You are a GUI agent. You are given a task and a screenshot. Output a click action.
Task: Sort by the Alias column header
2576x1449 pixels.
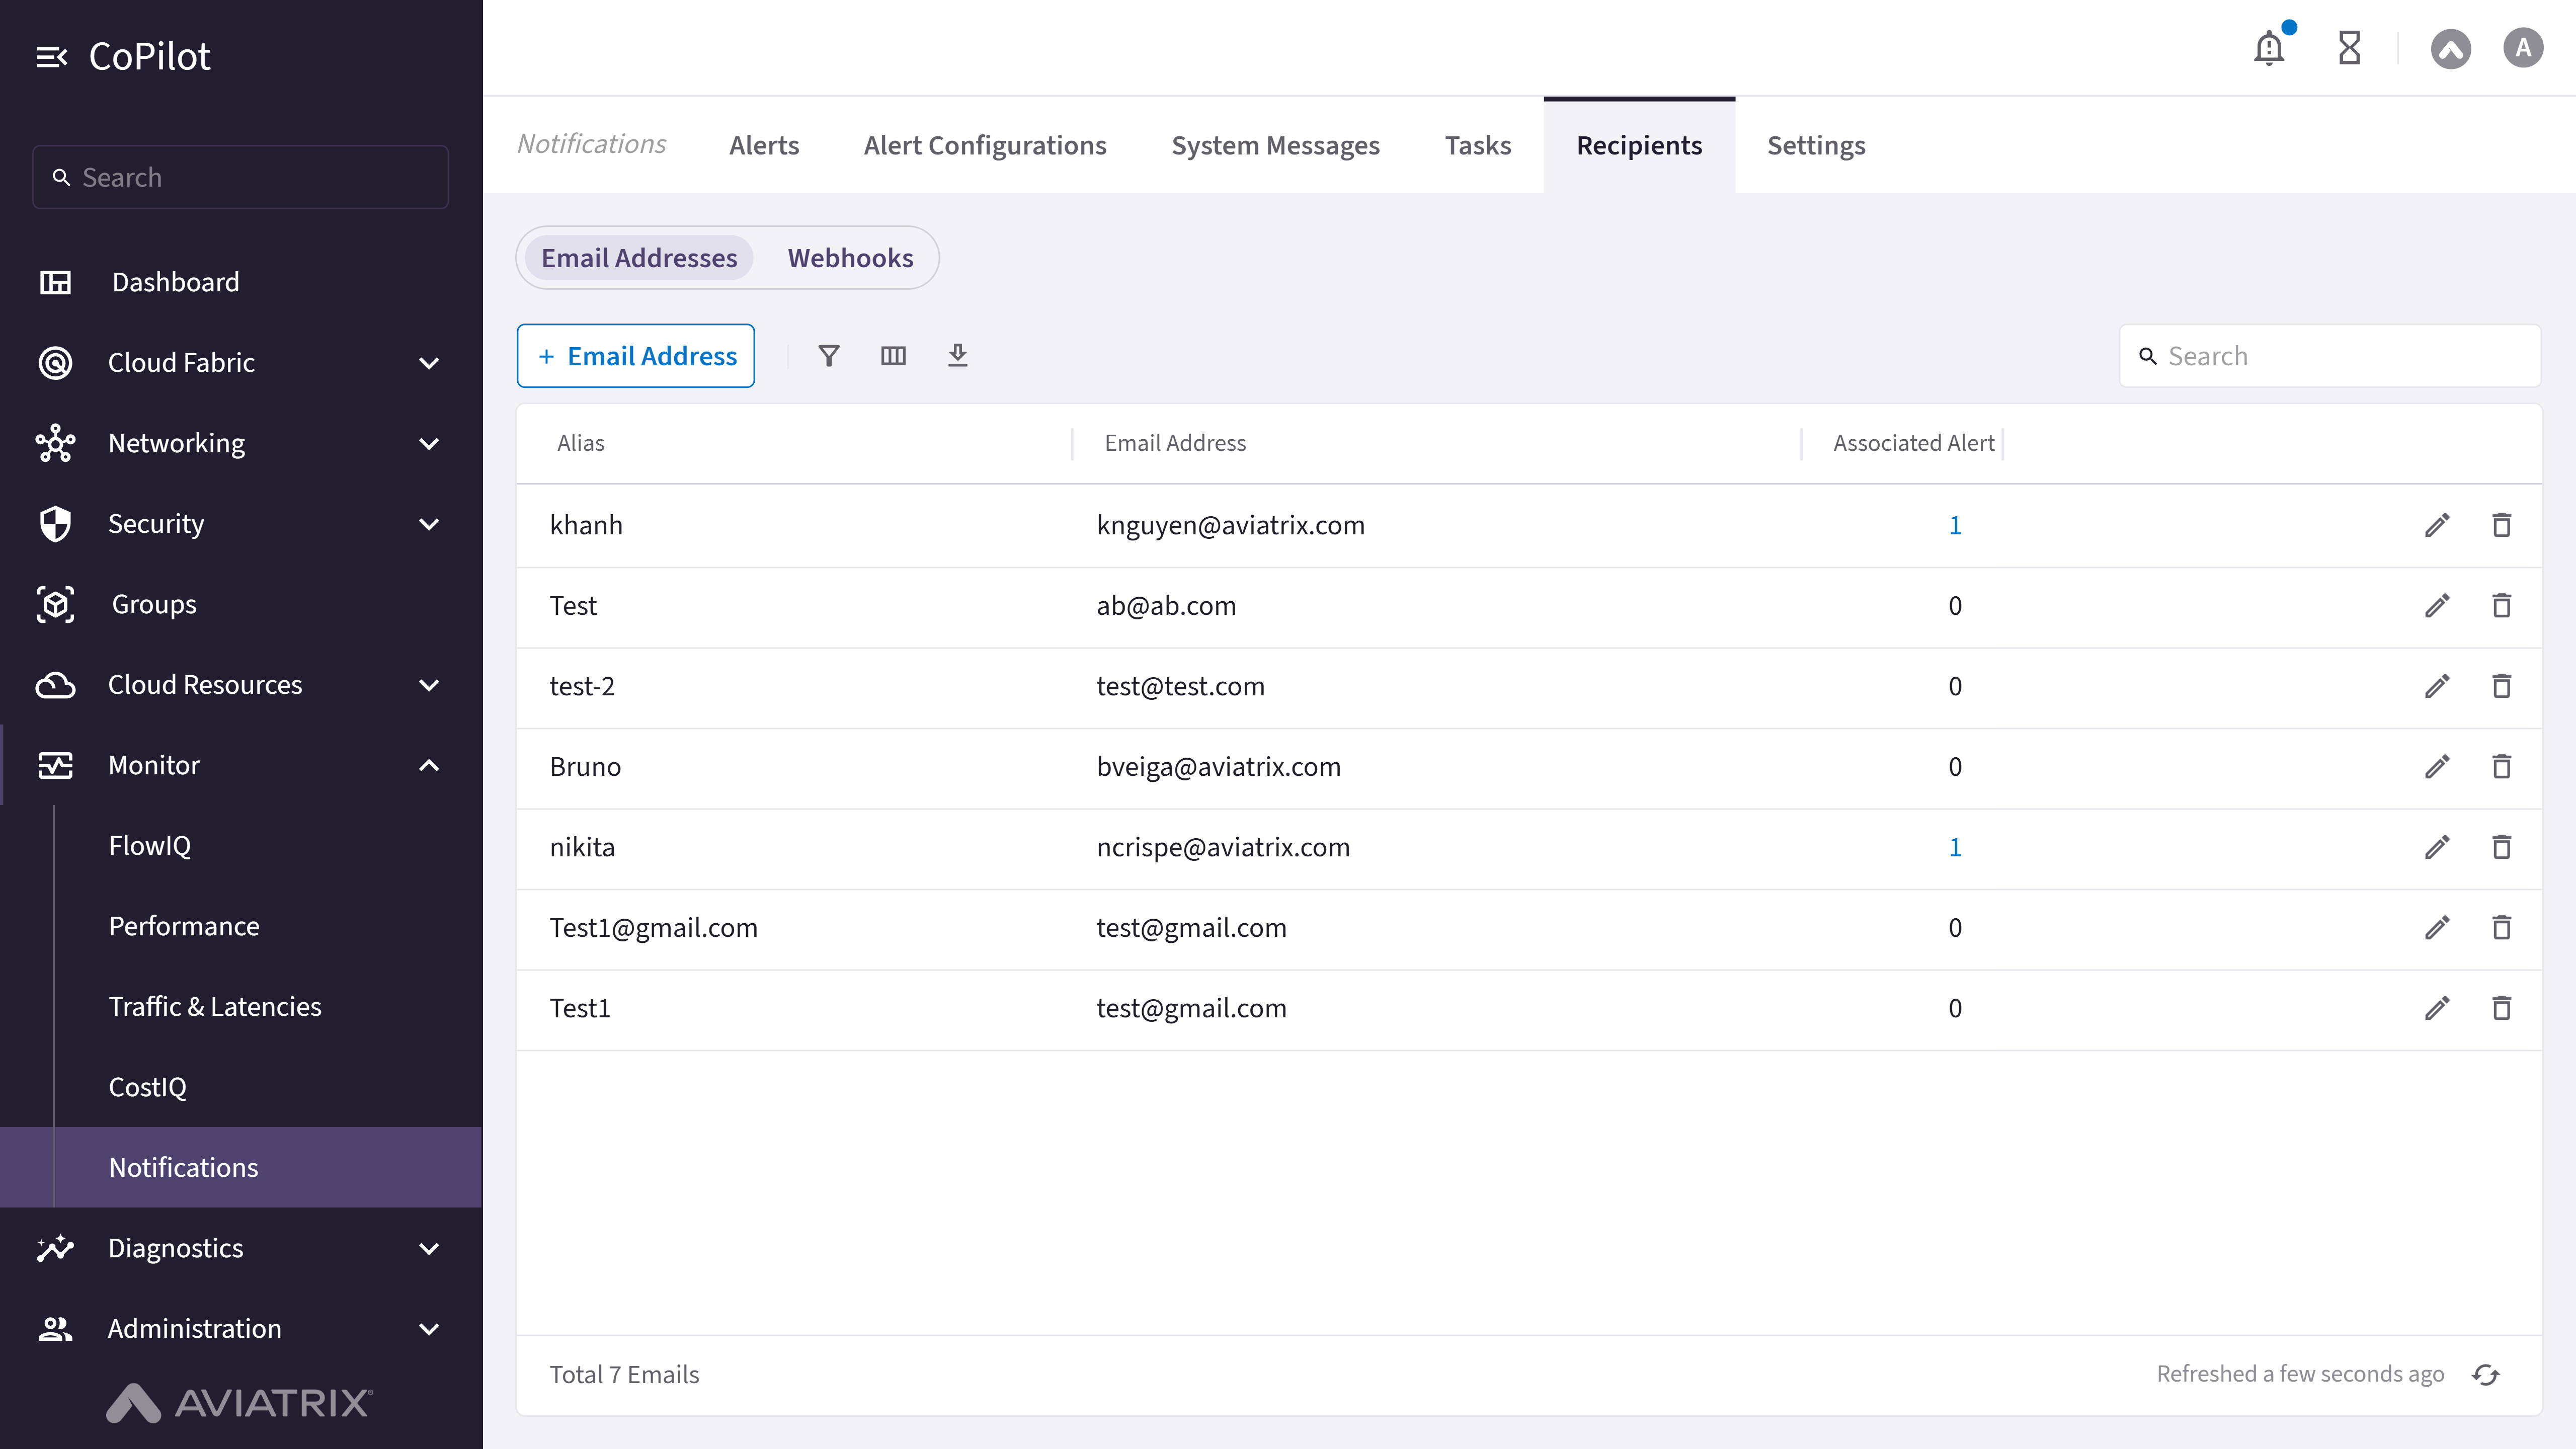tap(581, 443)
